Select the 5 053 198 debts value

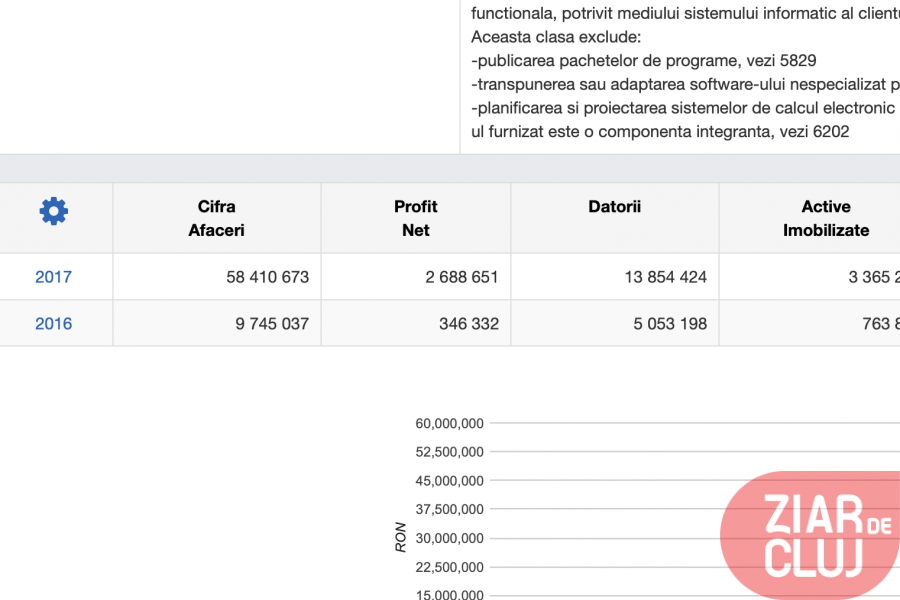(670, 324)
